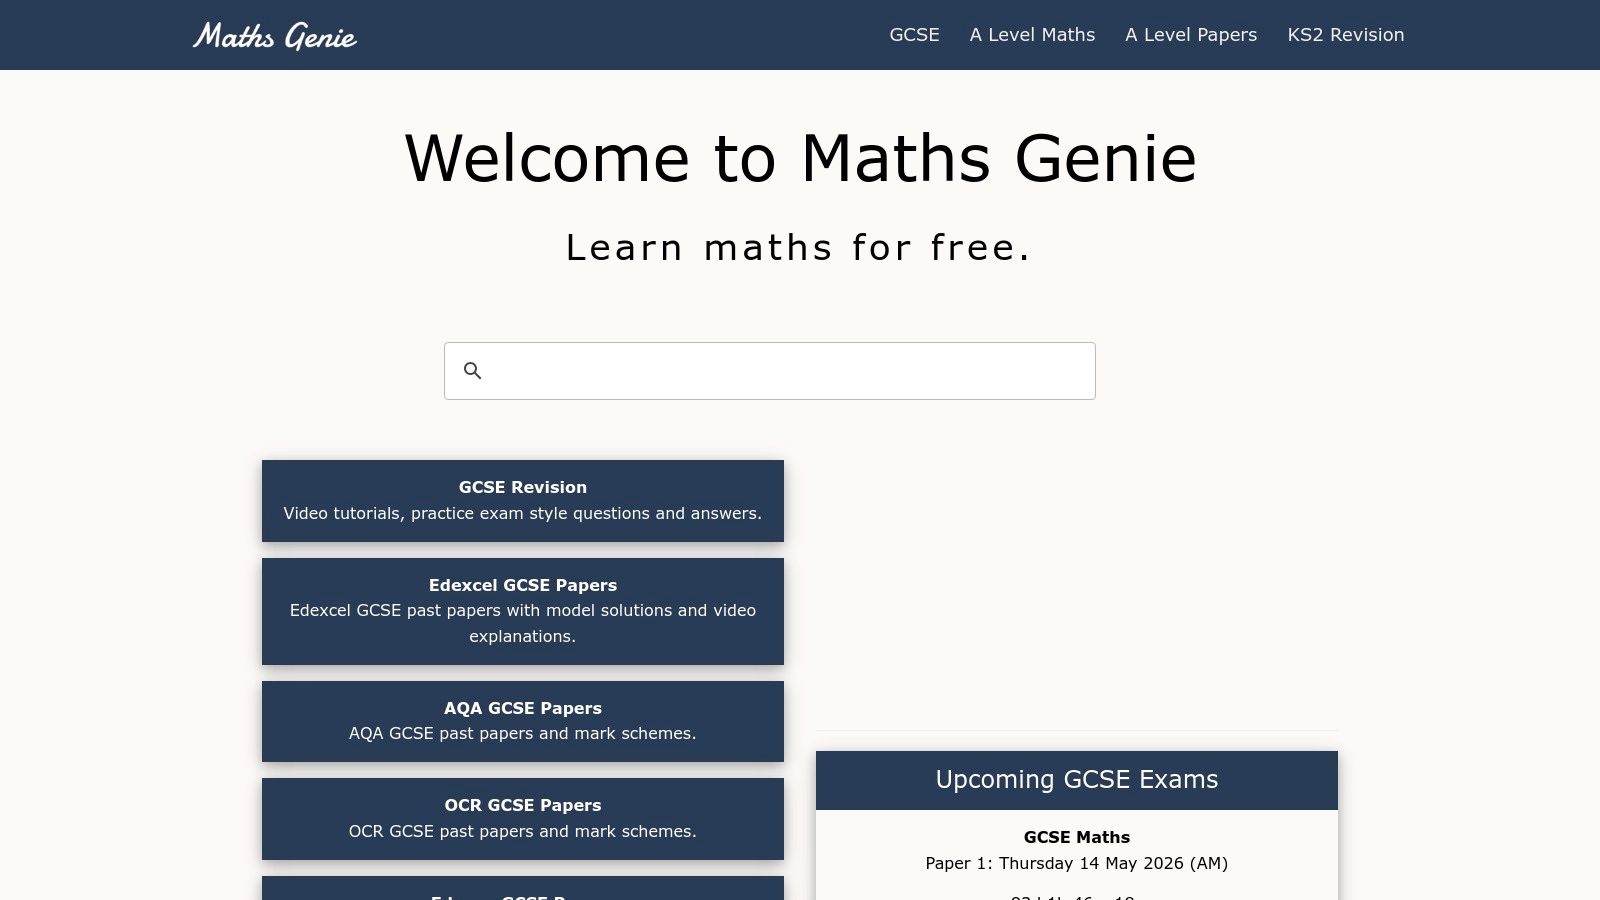The height and width of the screenshot is (900, 1600).
Task: Focus the site search box
Action: coord(770,371)
